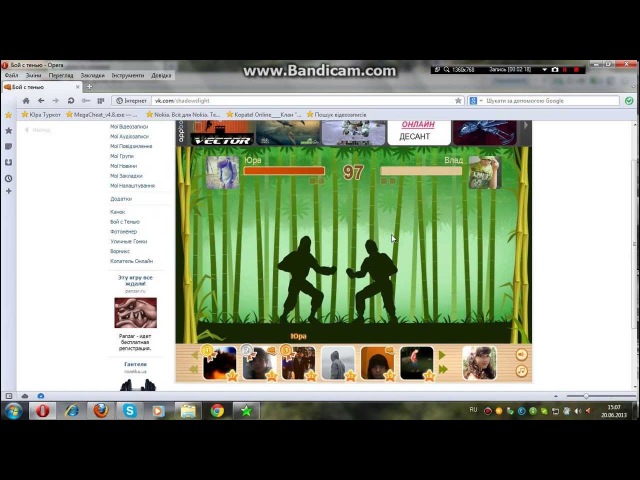This screenshot has height=480, width=640.
Task: Open the Nokia bookmark
Action: [x=183, y=115]
